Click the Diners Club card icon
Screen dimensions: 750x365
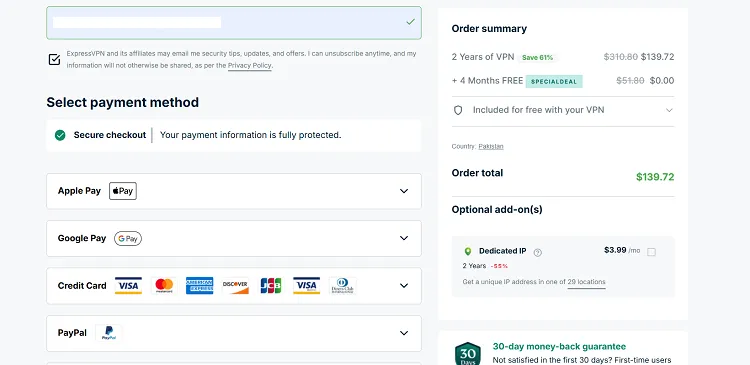click(x=342, y=286)
